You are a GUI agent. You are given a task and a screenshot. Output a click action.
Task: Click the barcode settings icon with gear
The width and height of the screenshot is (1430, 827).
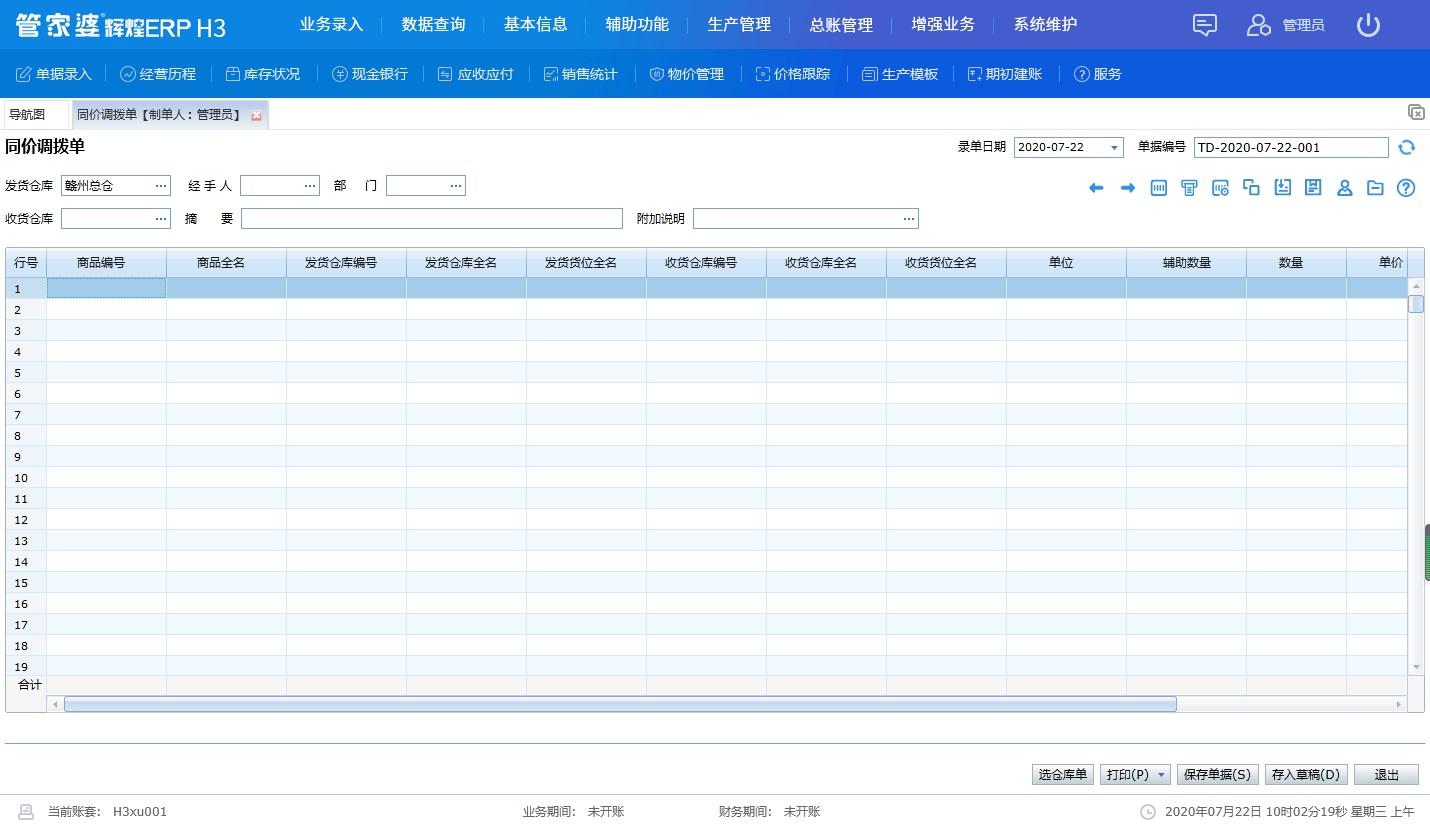[x=1220, y=187]
